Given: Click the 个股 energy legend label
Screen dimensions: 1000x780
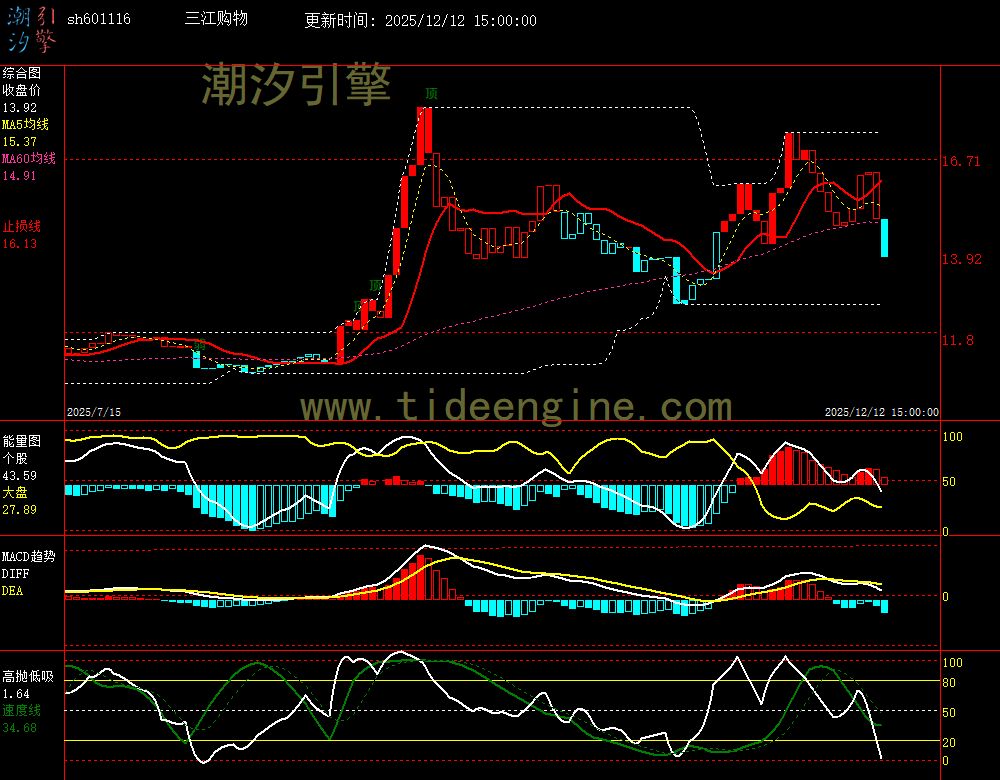Looking at the screenshot, I should 14,458.
